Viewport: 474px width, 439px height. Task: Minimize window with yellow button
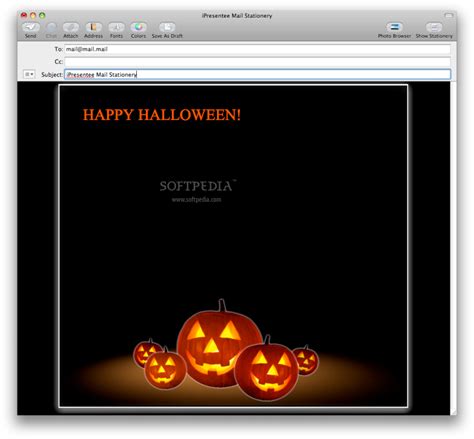point(33,15)
